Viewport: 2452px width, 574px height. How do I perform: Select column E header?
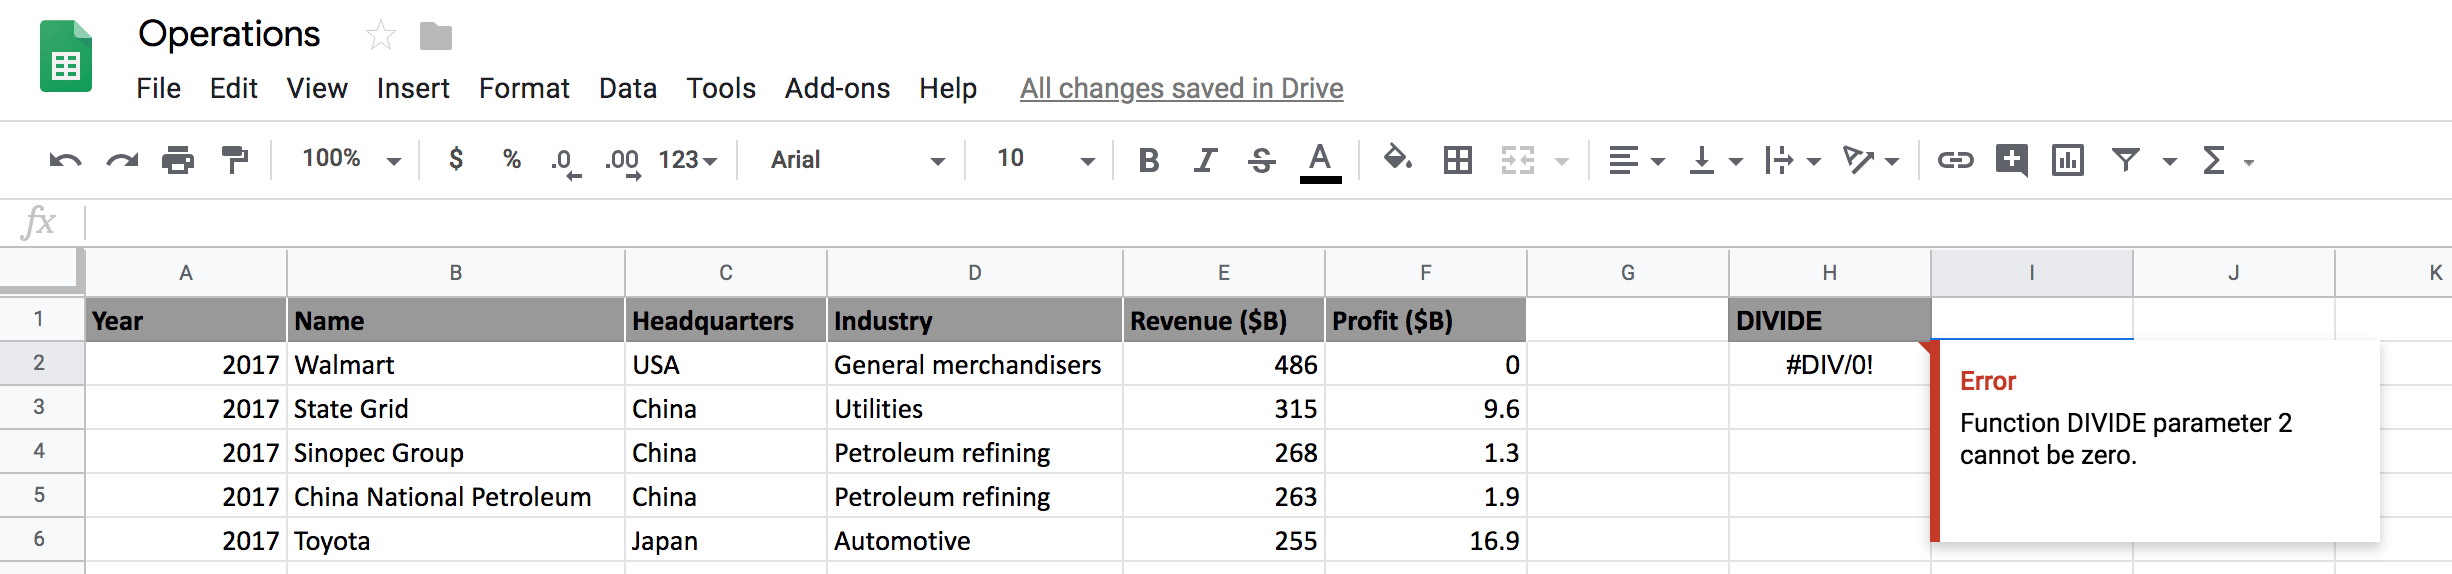click(x=1223, y=272)
